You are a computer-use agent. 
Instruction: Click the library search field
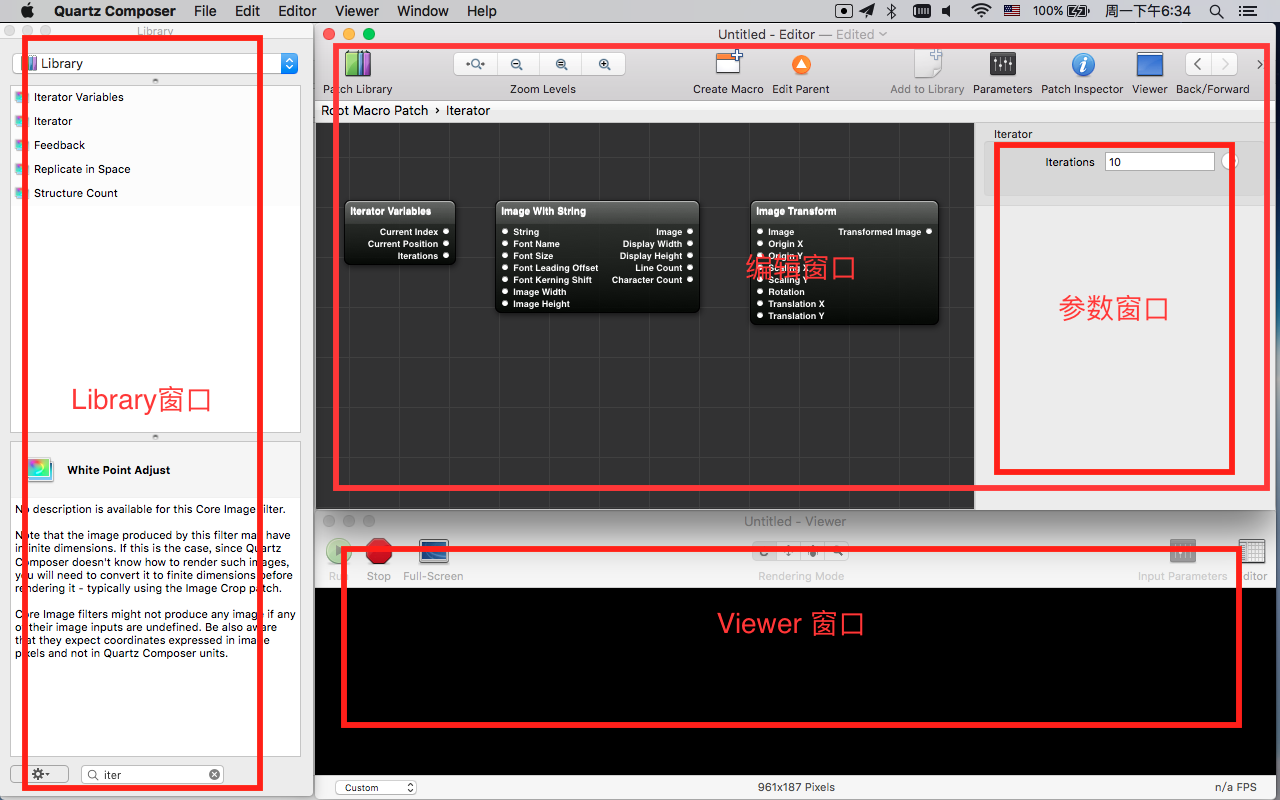[x=152, y=775]
